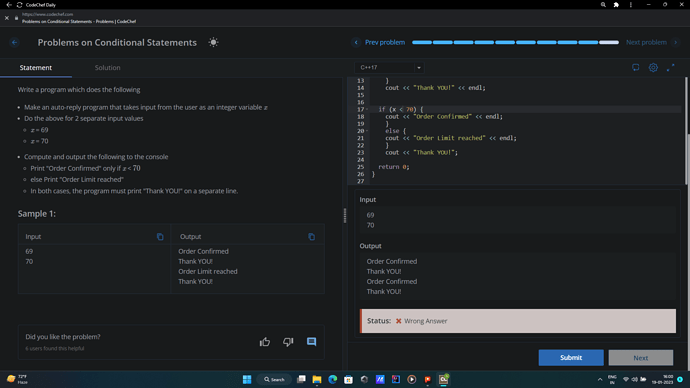
Task: Dislike the problem with thumbs down
Action: point(288,342)
